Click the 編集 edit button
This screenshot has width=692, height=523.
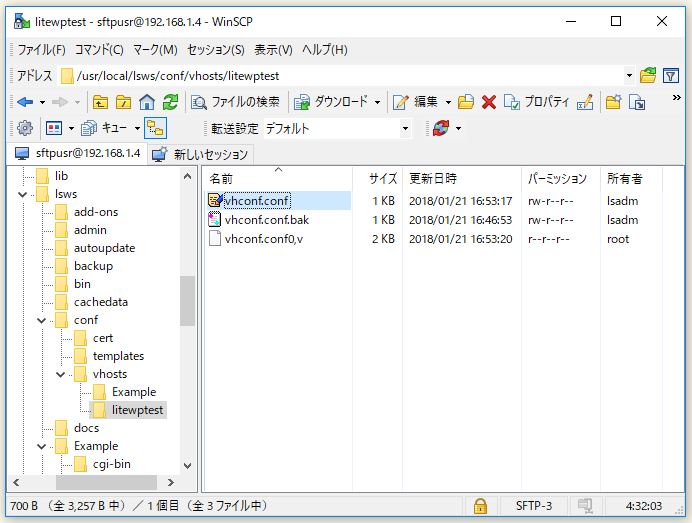coord(415,102)
